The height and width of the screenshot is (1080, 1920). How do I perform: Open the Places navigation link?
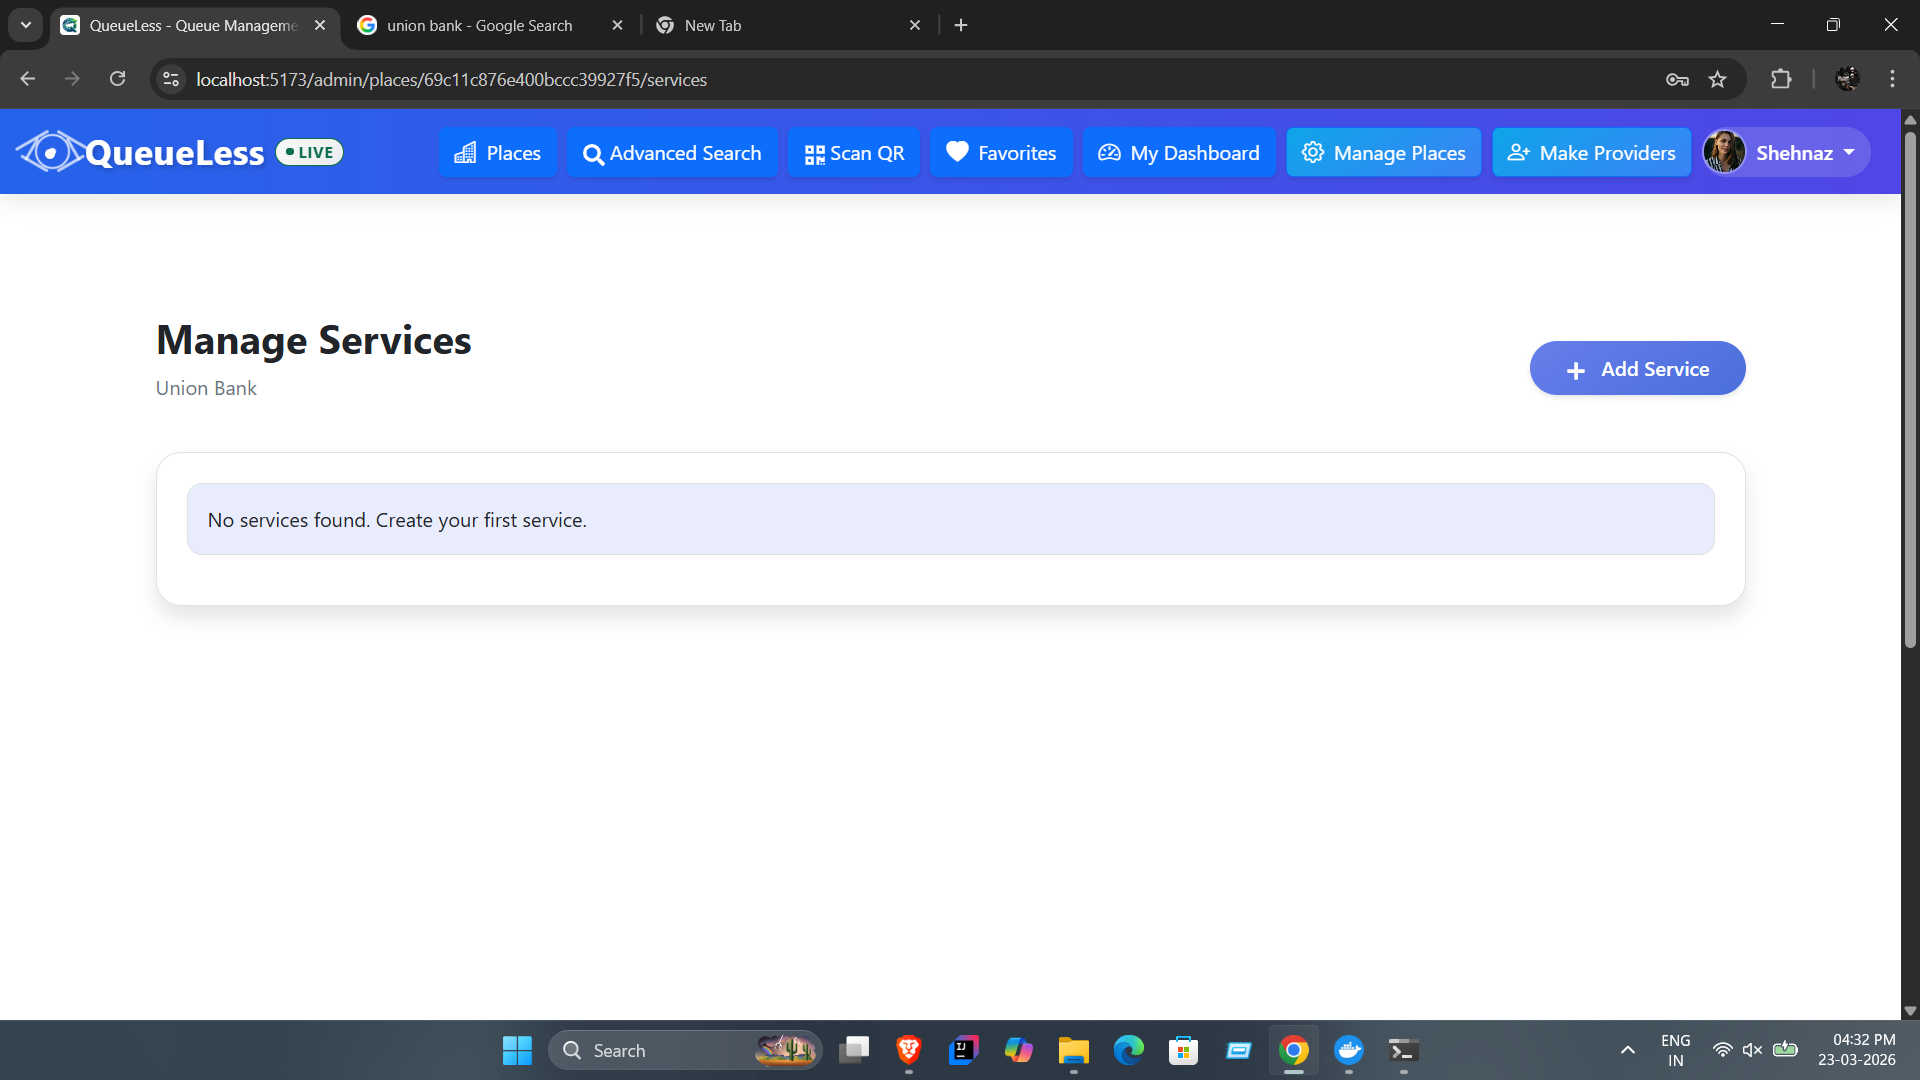(497, 153)
